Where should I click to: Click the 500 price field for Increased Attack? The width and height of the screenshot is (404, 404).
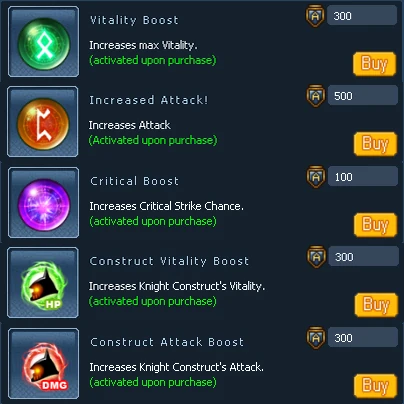pyautogui.click(x=363, y=96)
